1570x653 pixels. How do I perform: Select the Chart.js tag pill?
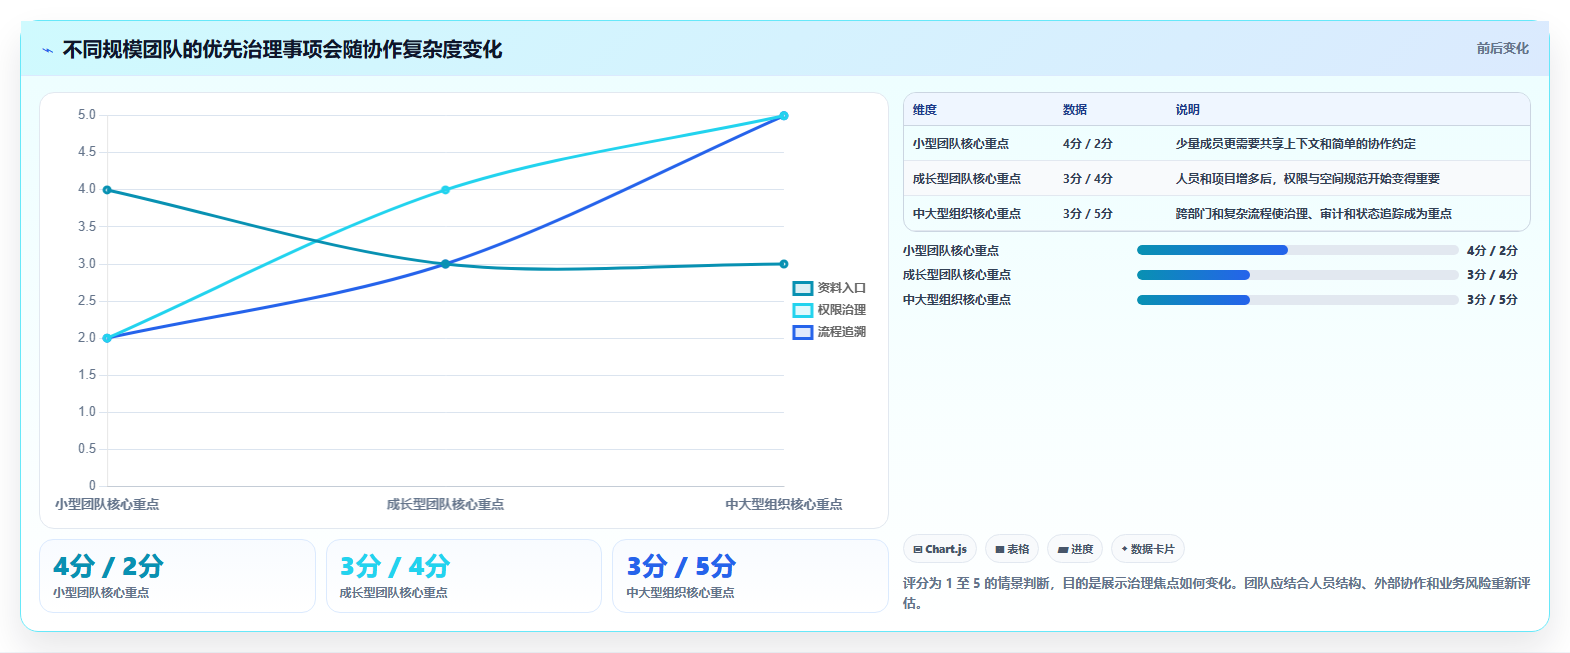click(x=940, y=549)
